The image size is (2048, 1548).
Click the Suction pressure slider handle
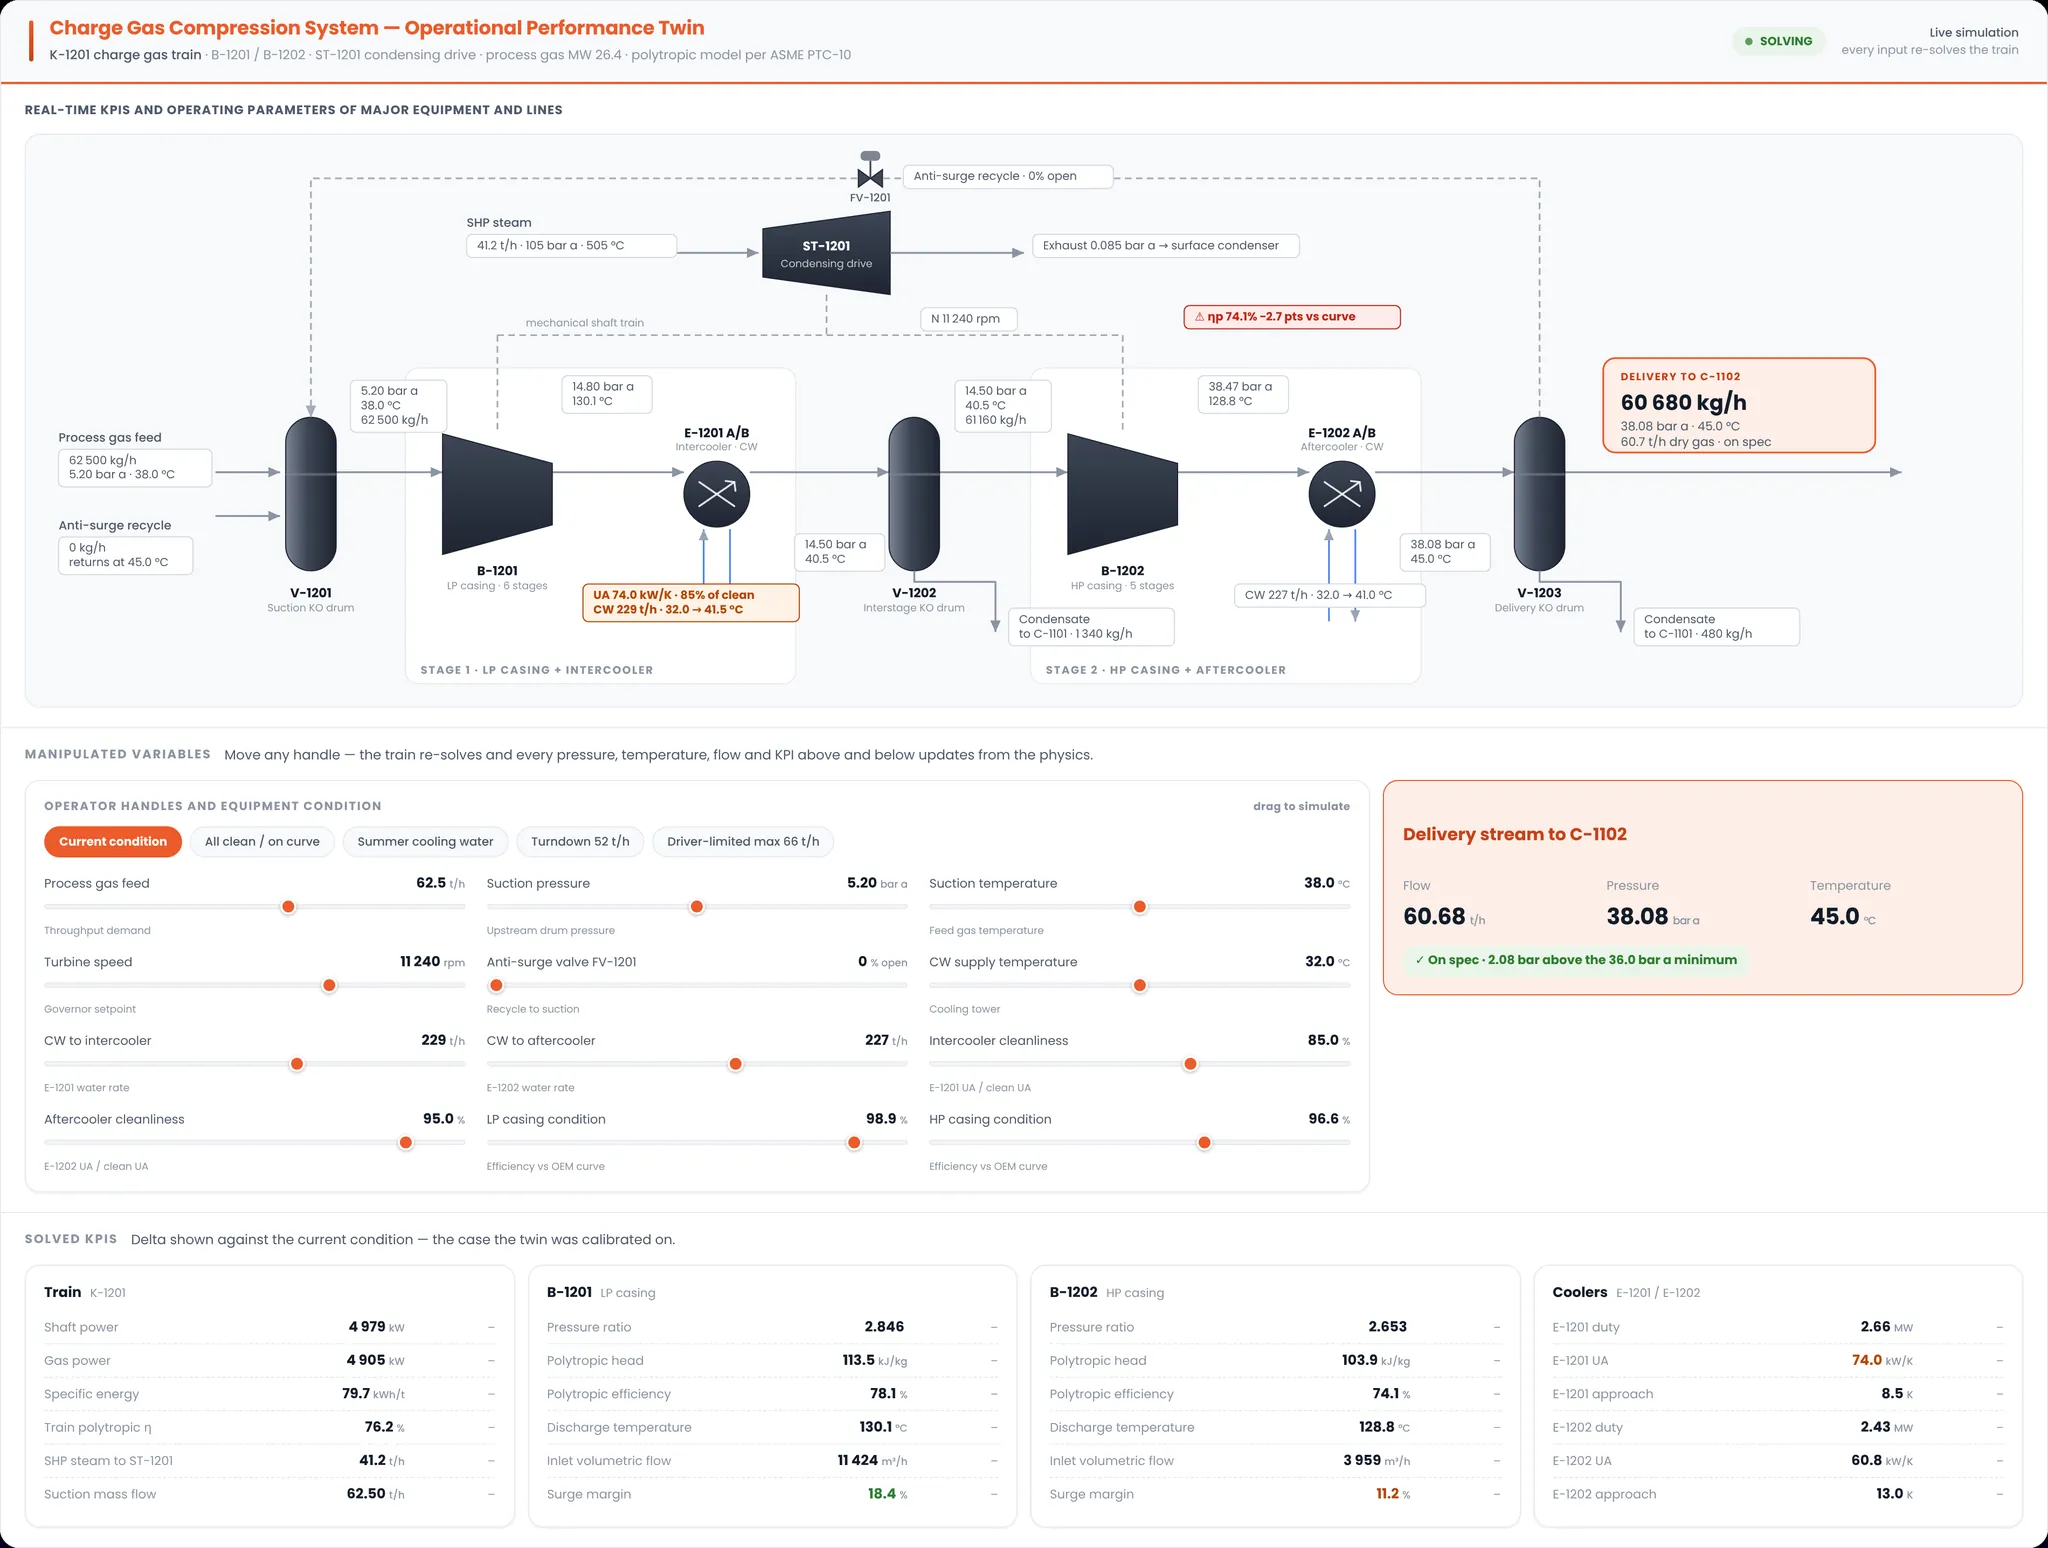[697, 906]
